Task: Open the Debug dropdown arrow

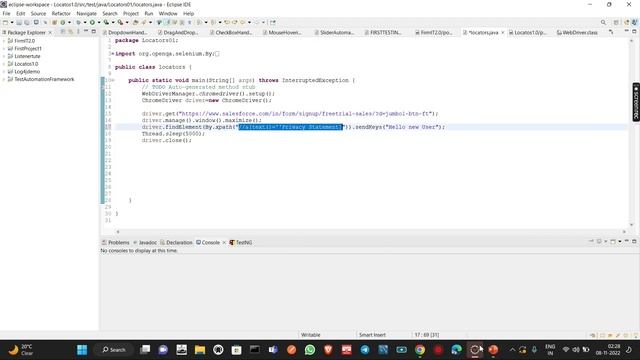Action: coord(84,22)
